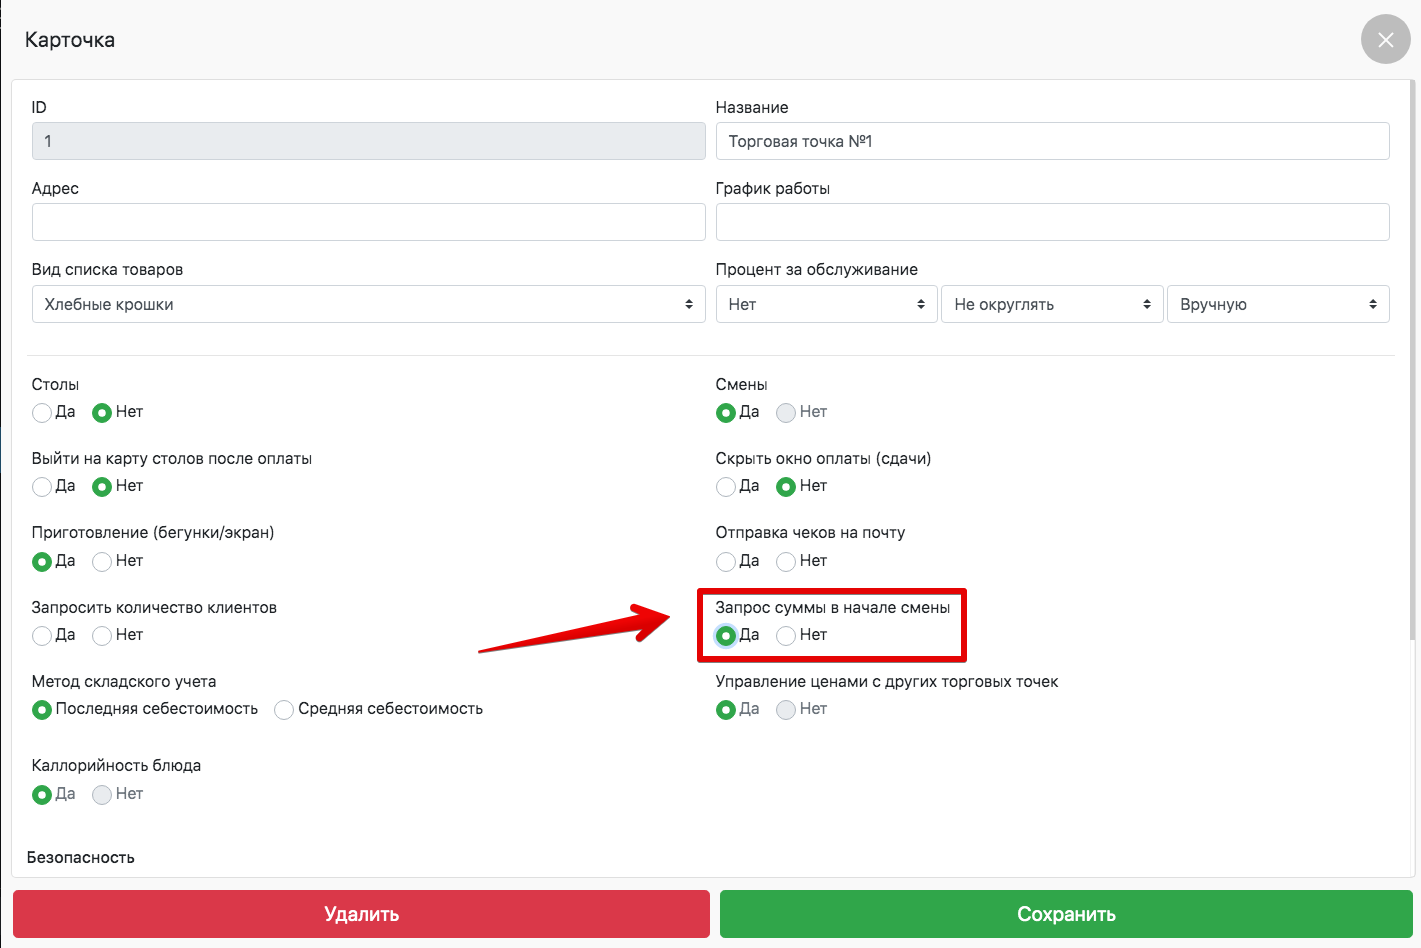Viewport: 1421px width, 948px height.
Task: Select Да for Запросить количество клиентов
Action: (x=42, y=636)
